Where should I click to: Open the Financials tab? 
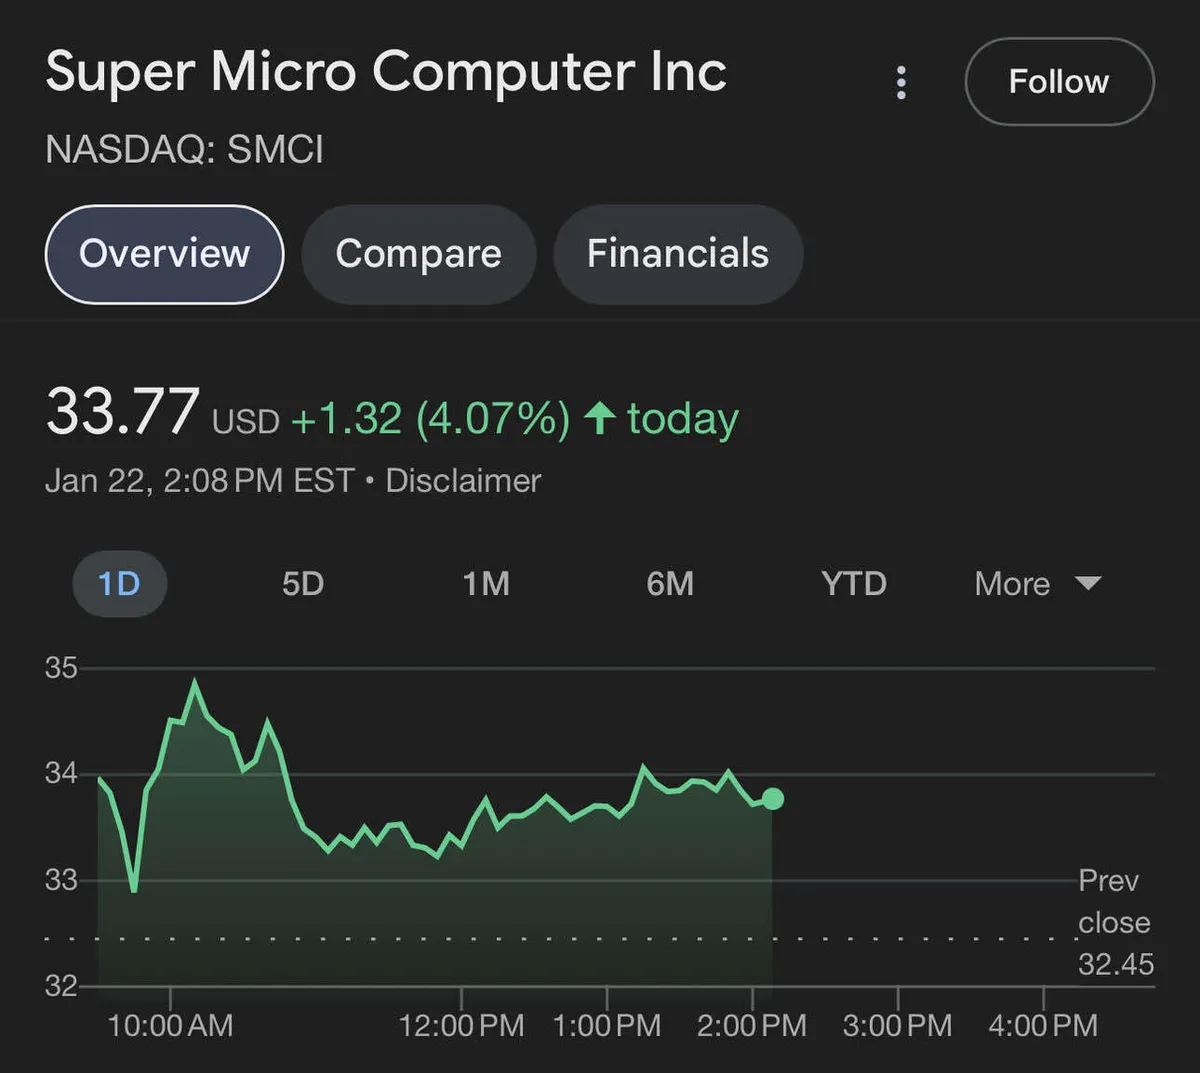[x=677, y=254]
